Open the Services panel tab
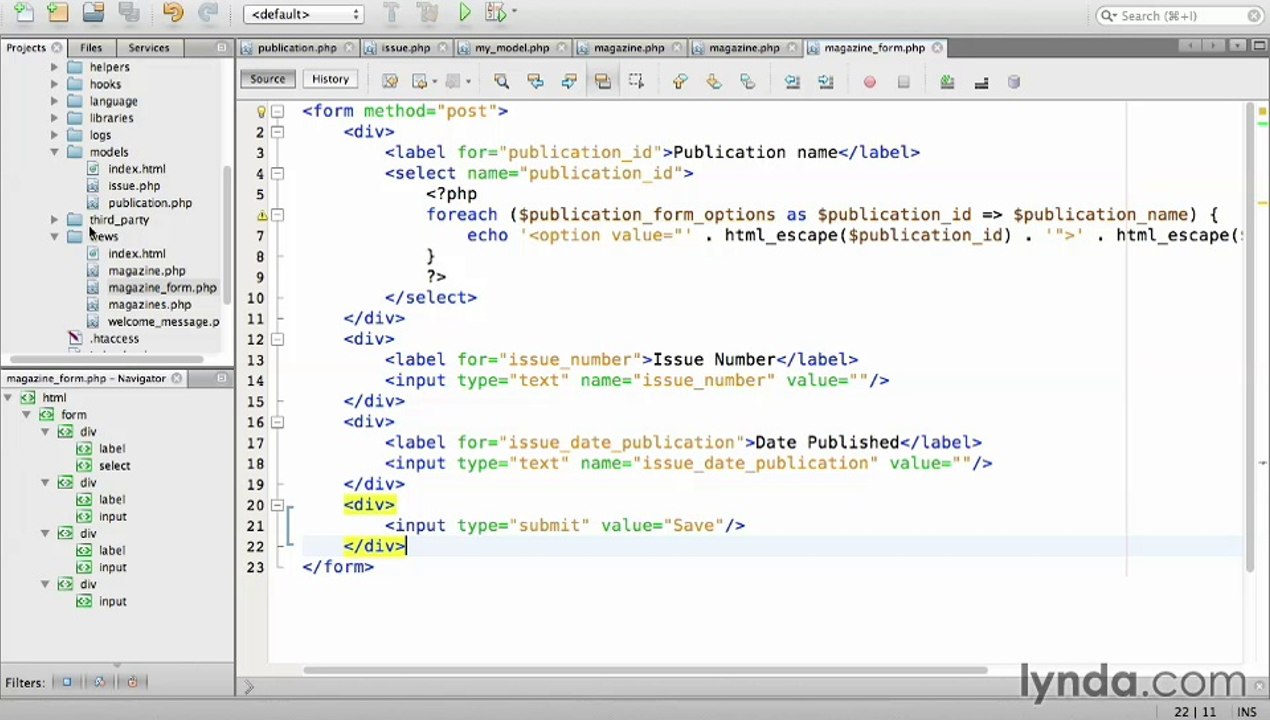 [x=149, y=47]
